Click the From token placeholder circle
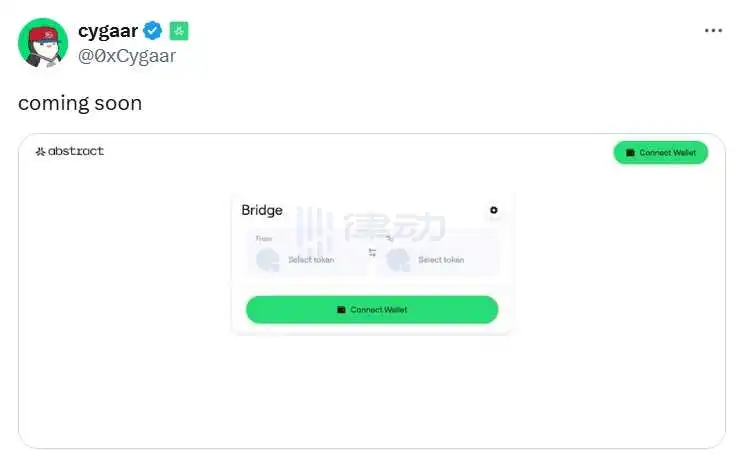 [267, 260]
